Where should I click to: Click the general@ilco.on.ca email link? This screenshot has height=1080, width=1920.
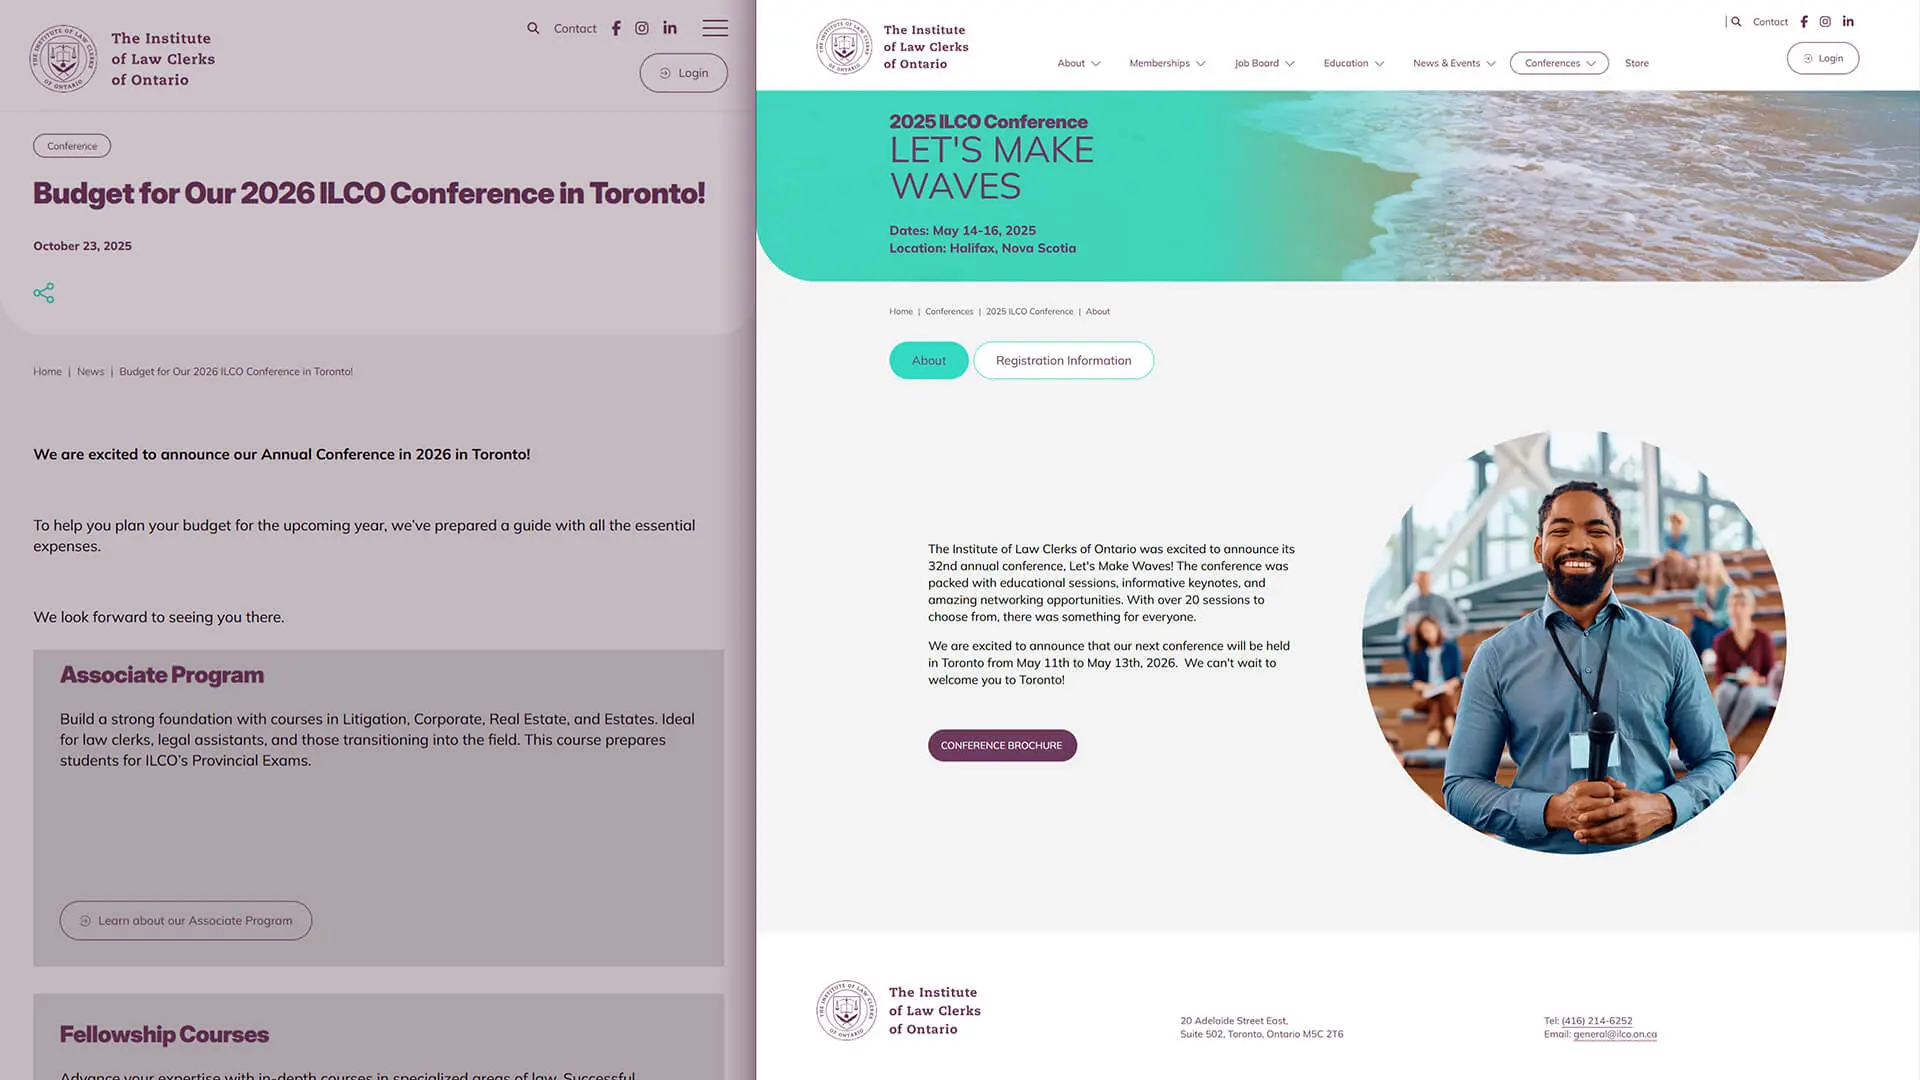pos(1614,1035)
